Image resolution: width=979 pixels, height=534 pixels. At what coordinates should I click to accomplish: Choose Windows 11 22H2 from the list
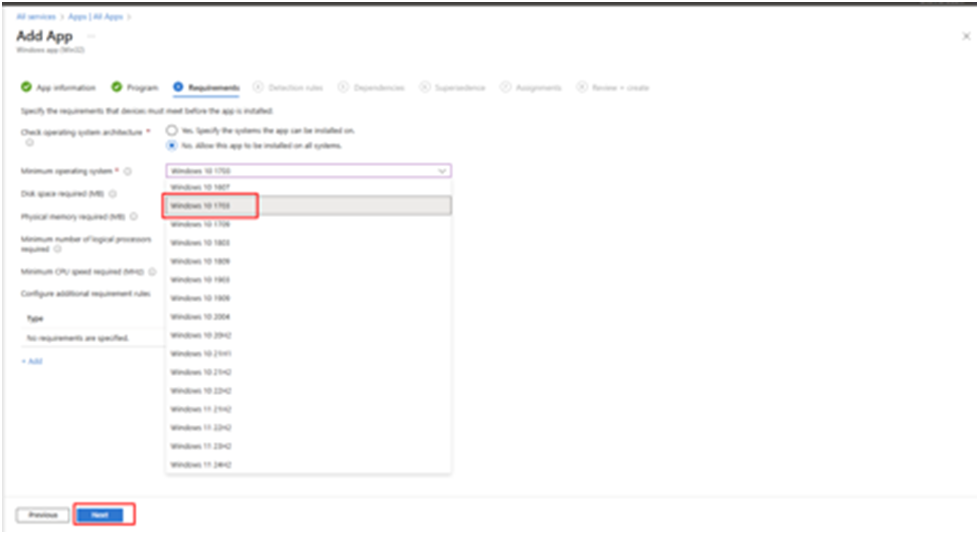coord(308,428)
